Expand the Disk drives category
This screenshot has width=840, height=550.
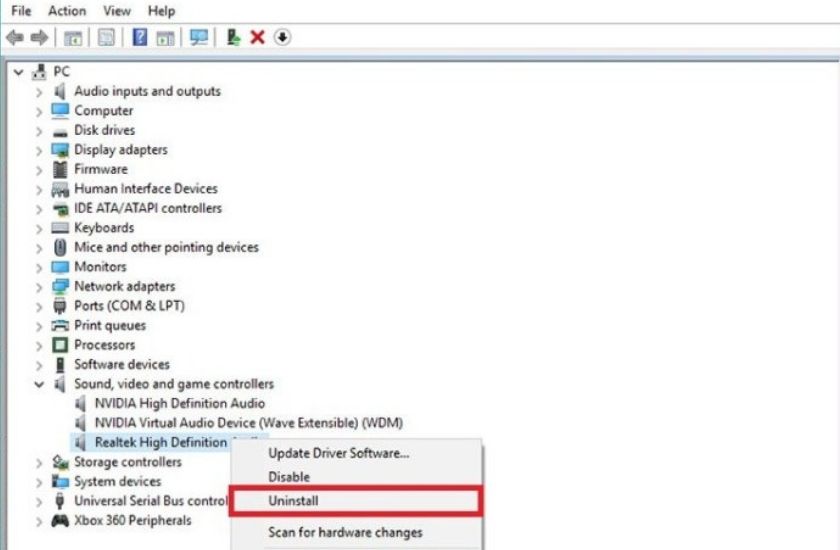click(x=39, y=131)
